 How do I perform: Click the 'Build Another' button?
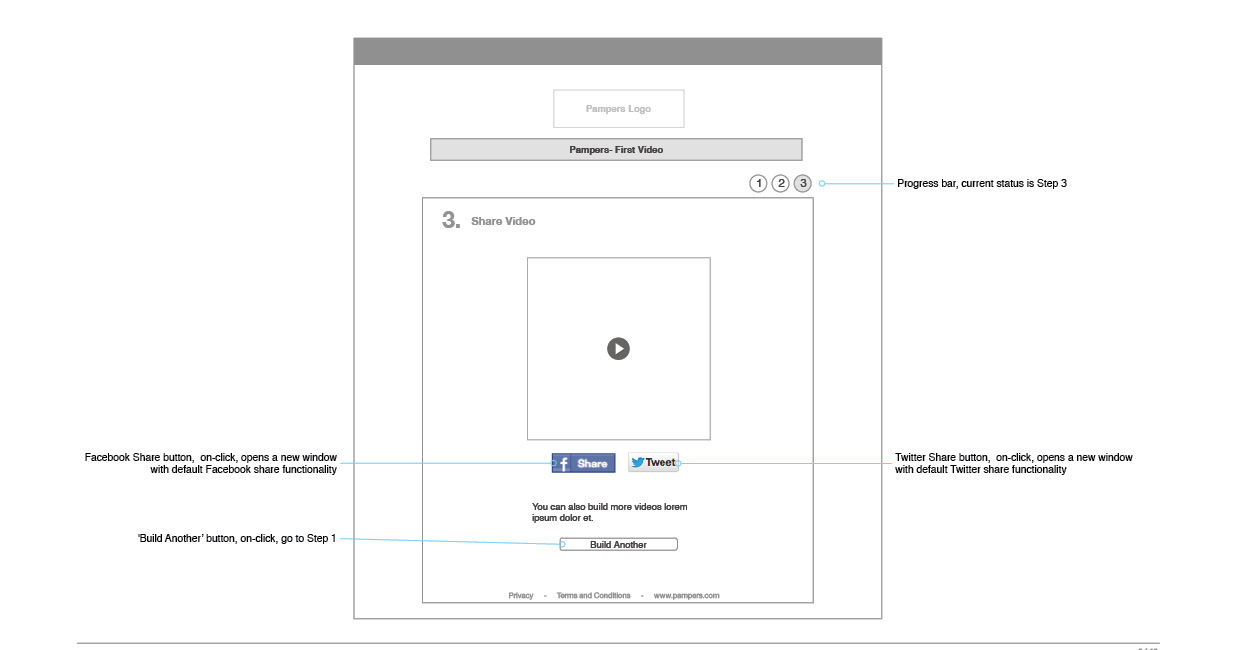[x=619, y=545]
